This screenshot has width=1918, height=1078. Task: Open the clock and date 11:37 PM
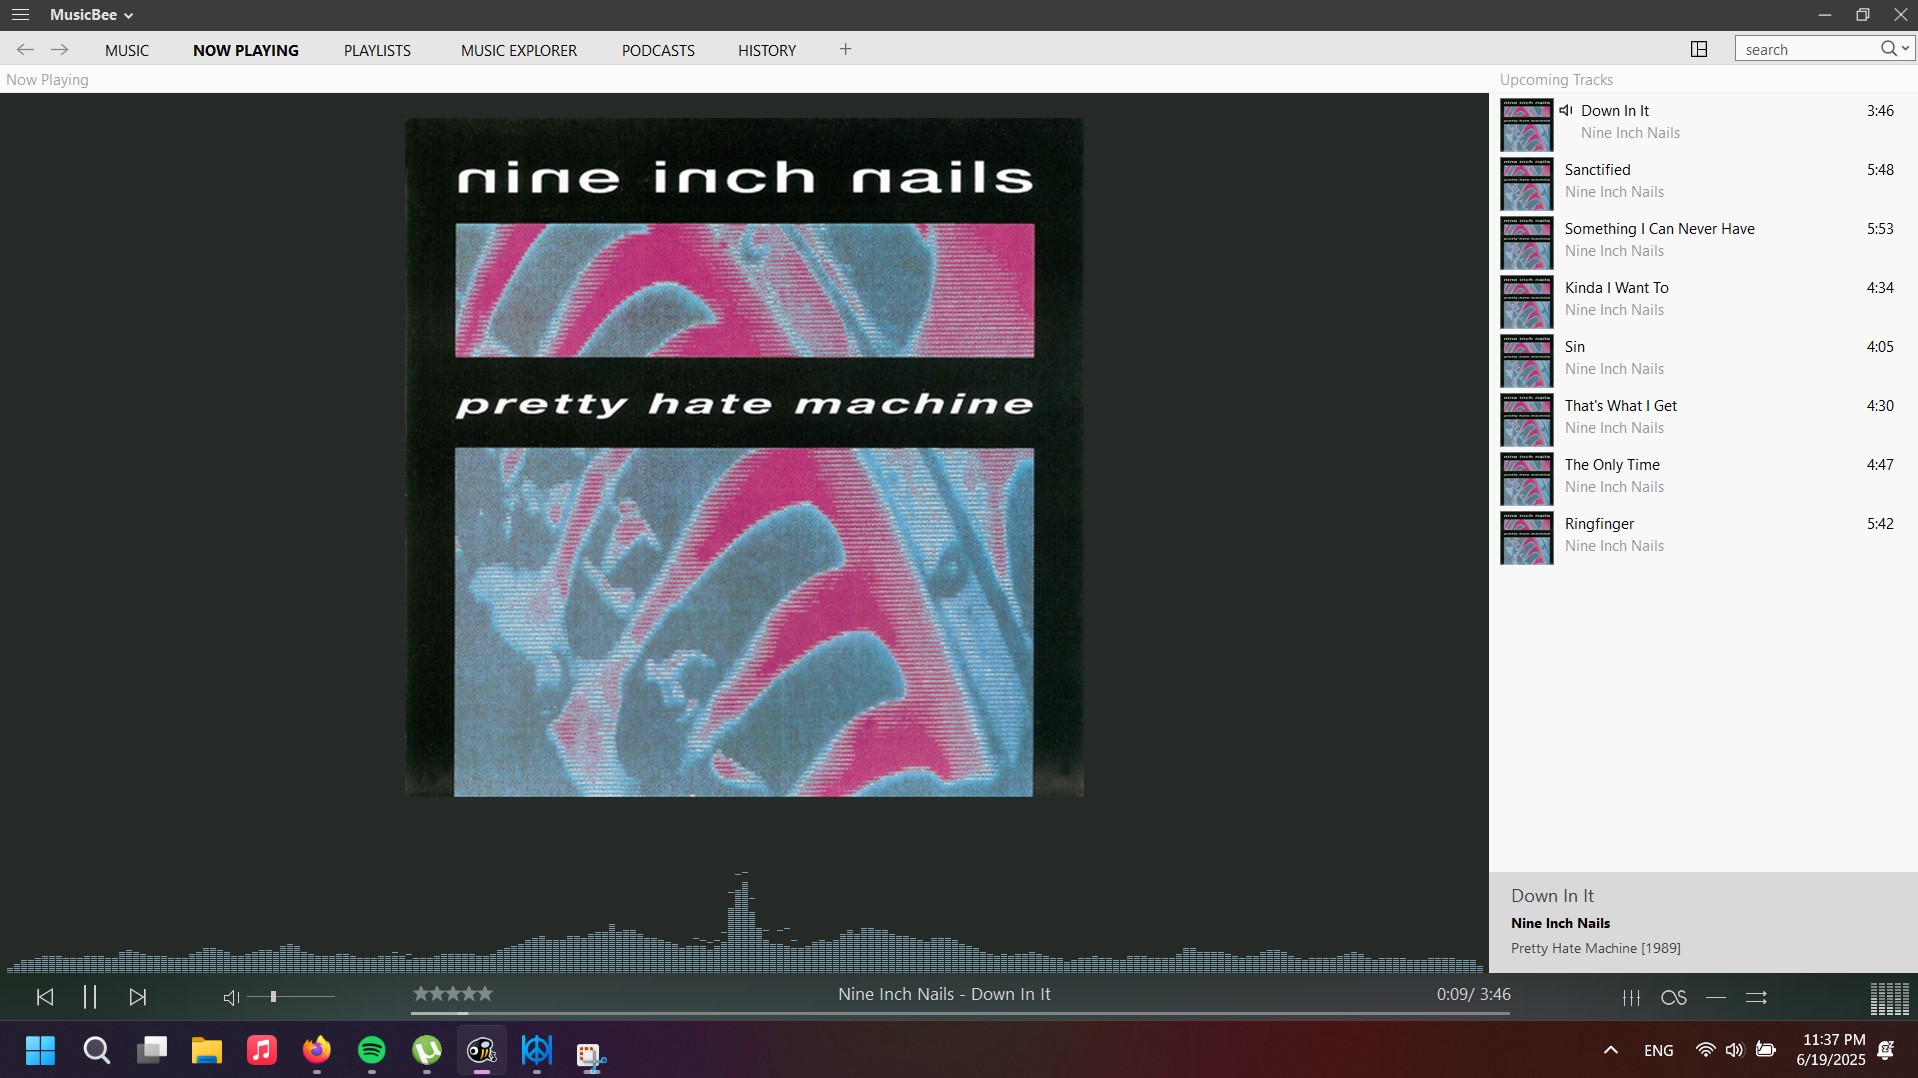[x=1830, y=1050]
